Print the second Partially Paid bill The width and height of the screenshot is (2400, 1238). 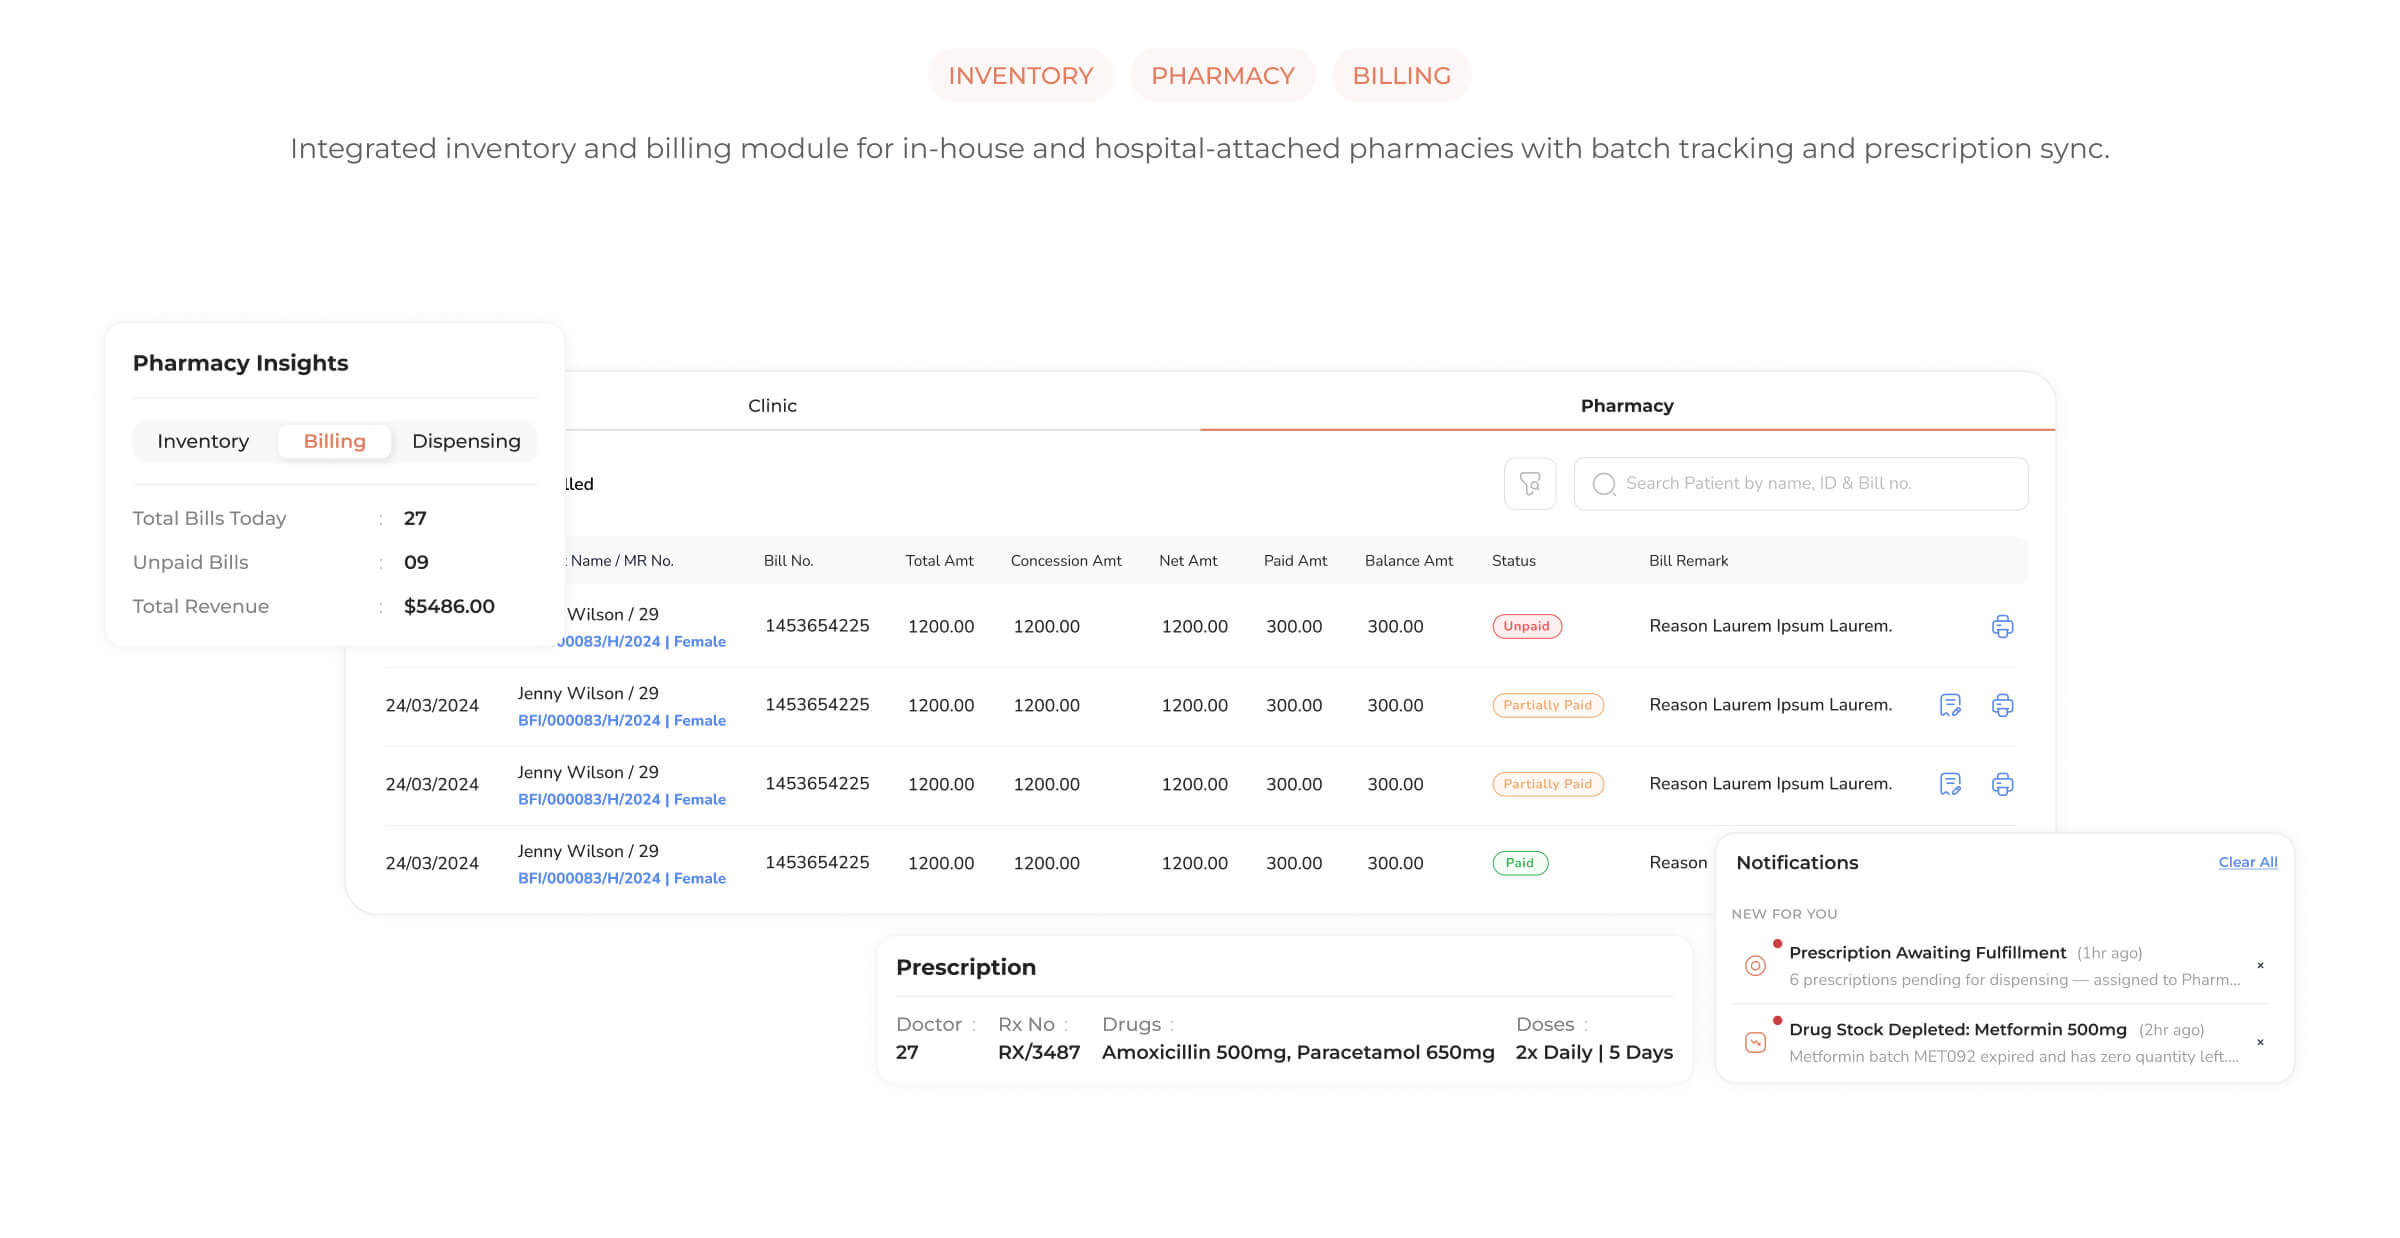click(2002, 784)
